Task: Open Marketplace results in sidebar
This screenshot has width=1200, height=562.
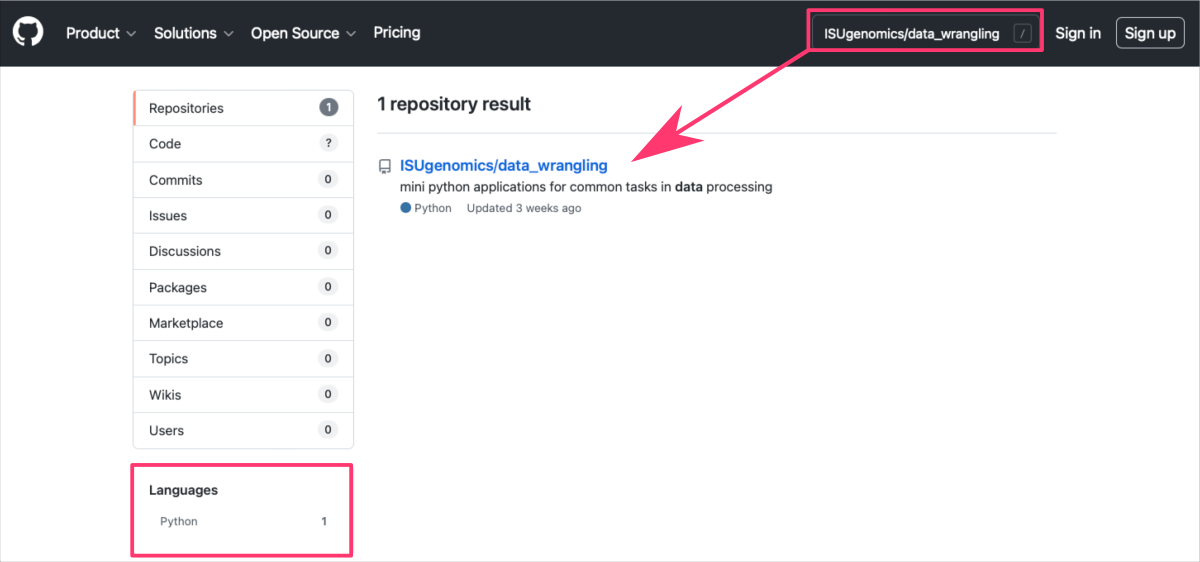Action: click(x=243, y=323)
